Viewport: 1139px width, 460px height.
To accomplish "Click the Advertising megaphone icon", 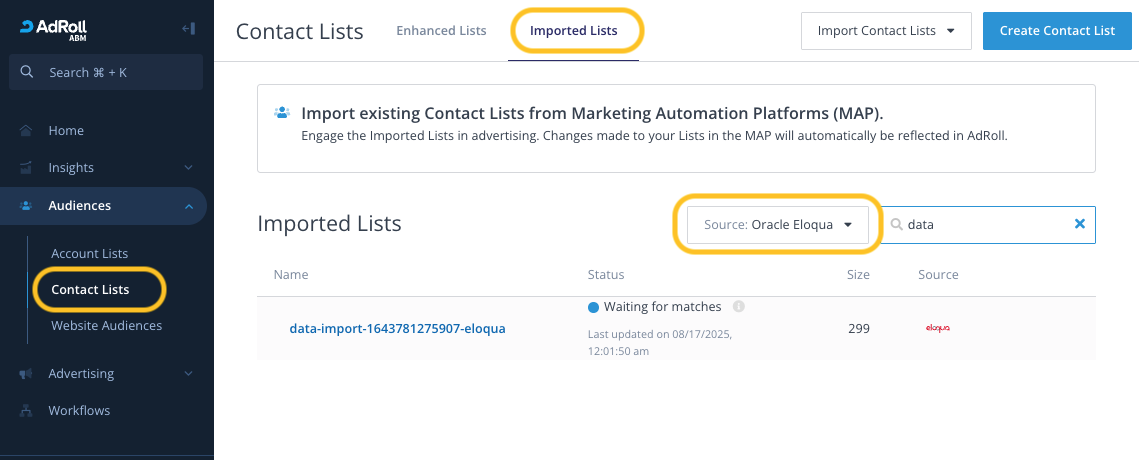I will [x=26, y=374].
